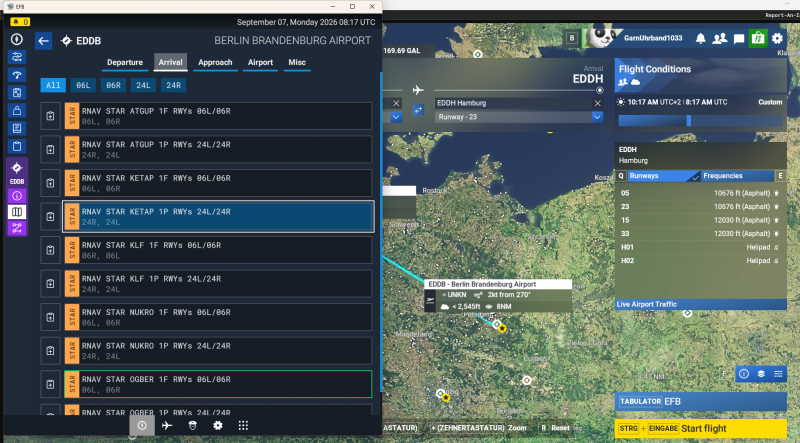Open EFB settings gear in bottom bar
This screenshot has width=800, height=443.
click(x=218, y=425)
